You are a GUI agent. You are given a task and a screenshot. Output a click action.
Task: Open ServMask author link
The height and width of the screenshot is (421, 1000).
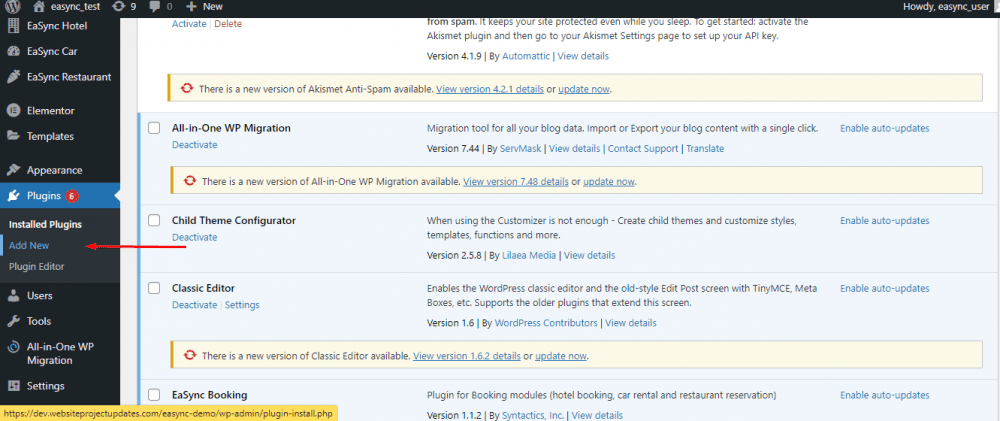520,149
